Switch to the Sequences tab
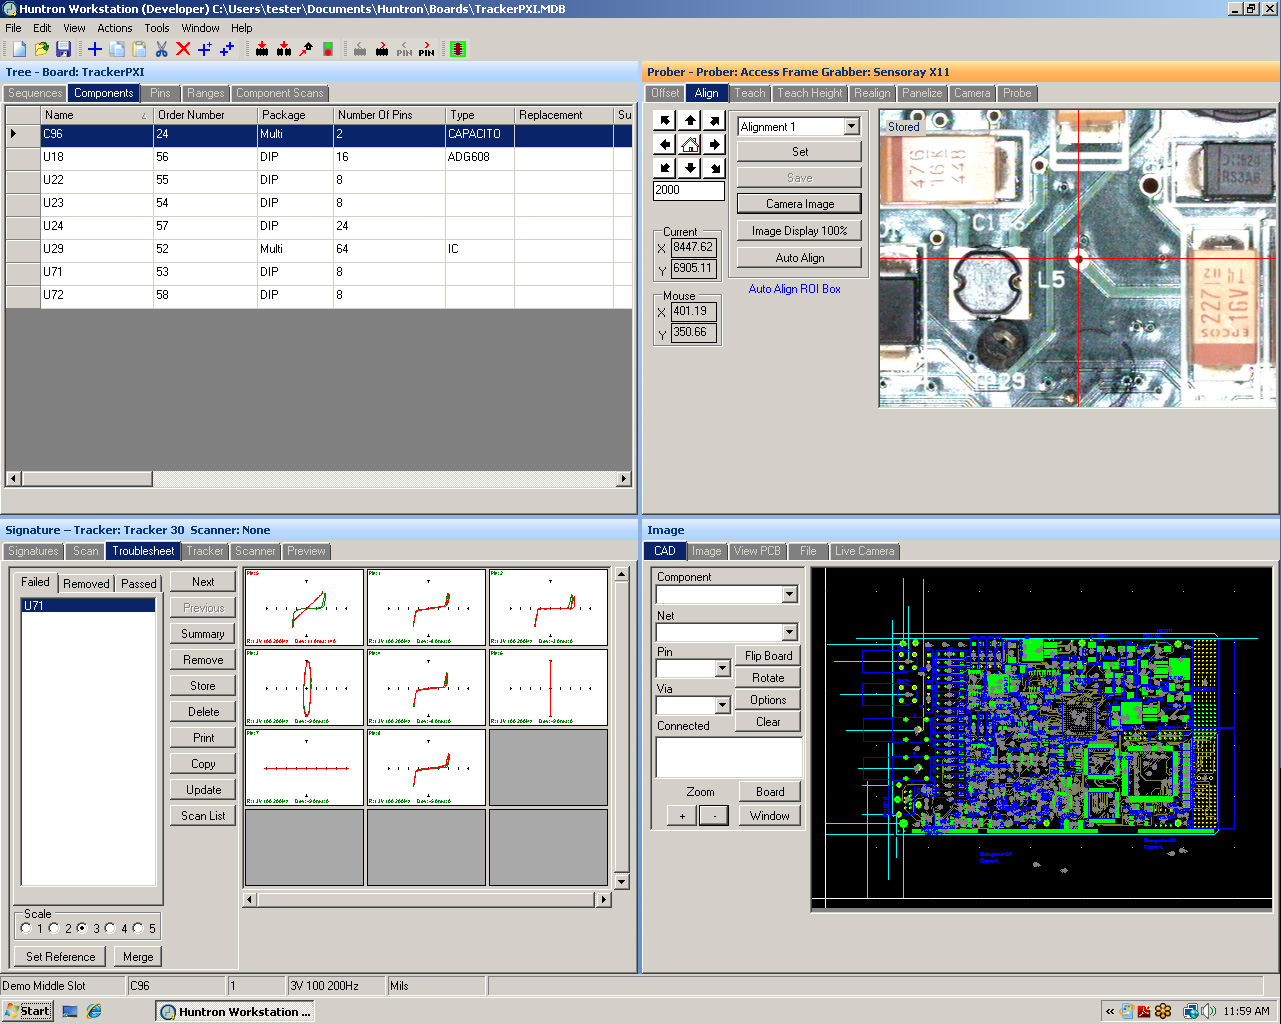This screenshot has height=1024, width=1281. click(35, 93)
